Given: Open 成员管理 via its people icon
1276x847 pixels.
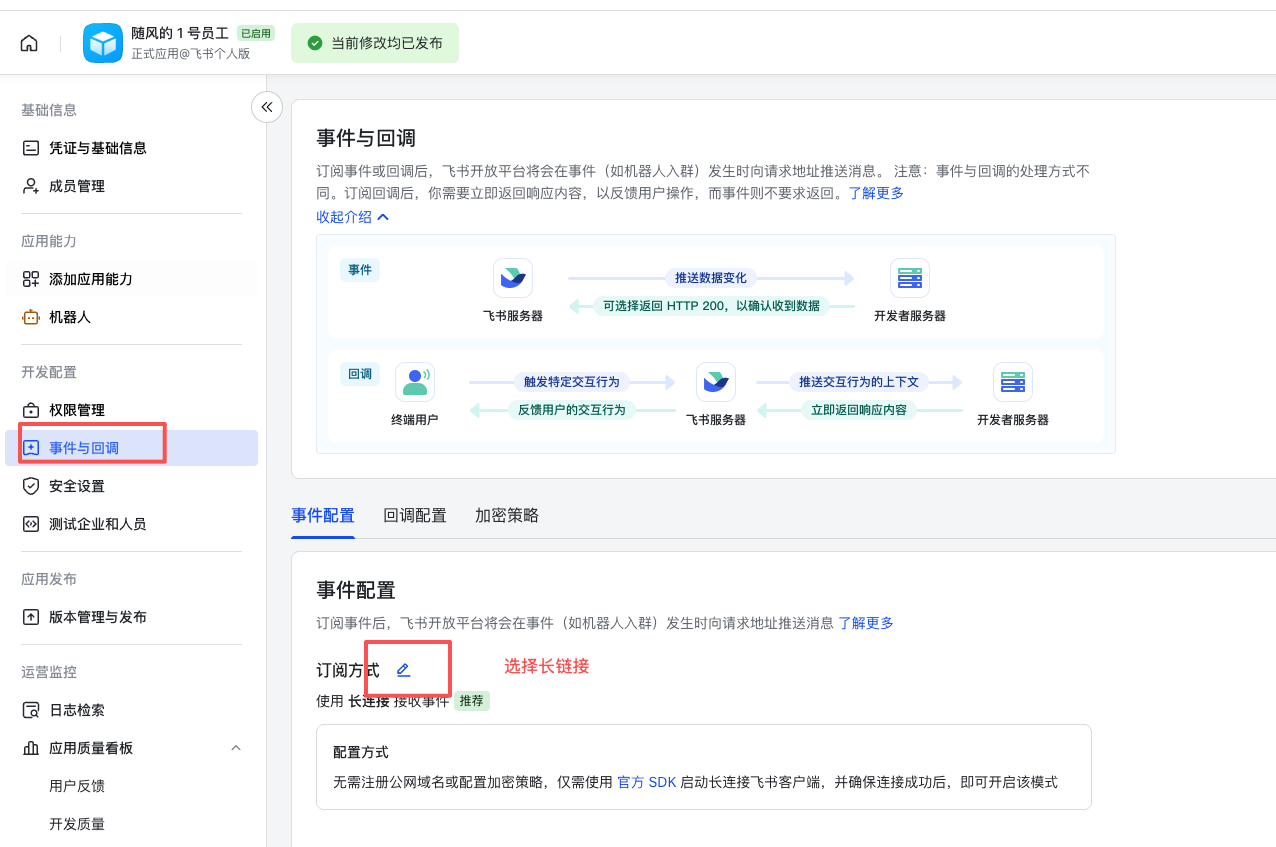Looking at the screenshot, I should click(31, 185).
